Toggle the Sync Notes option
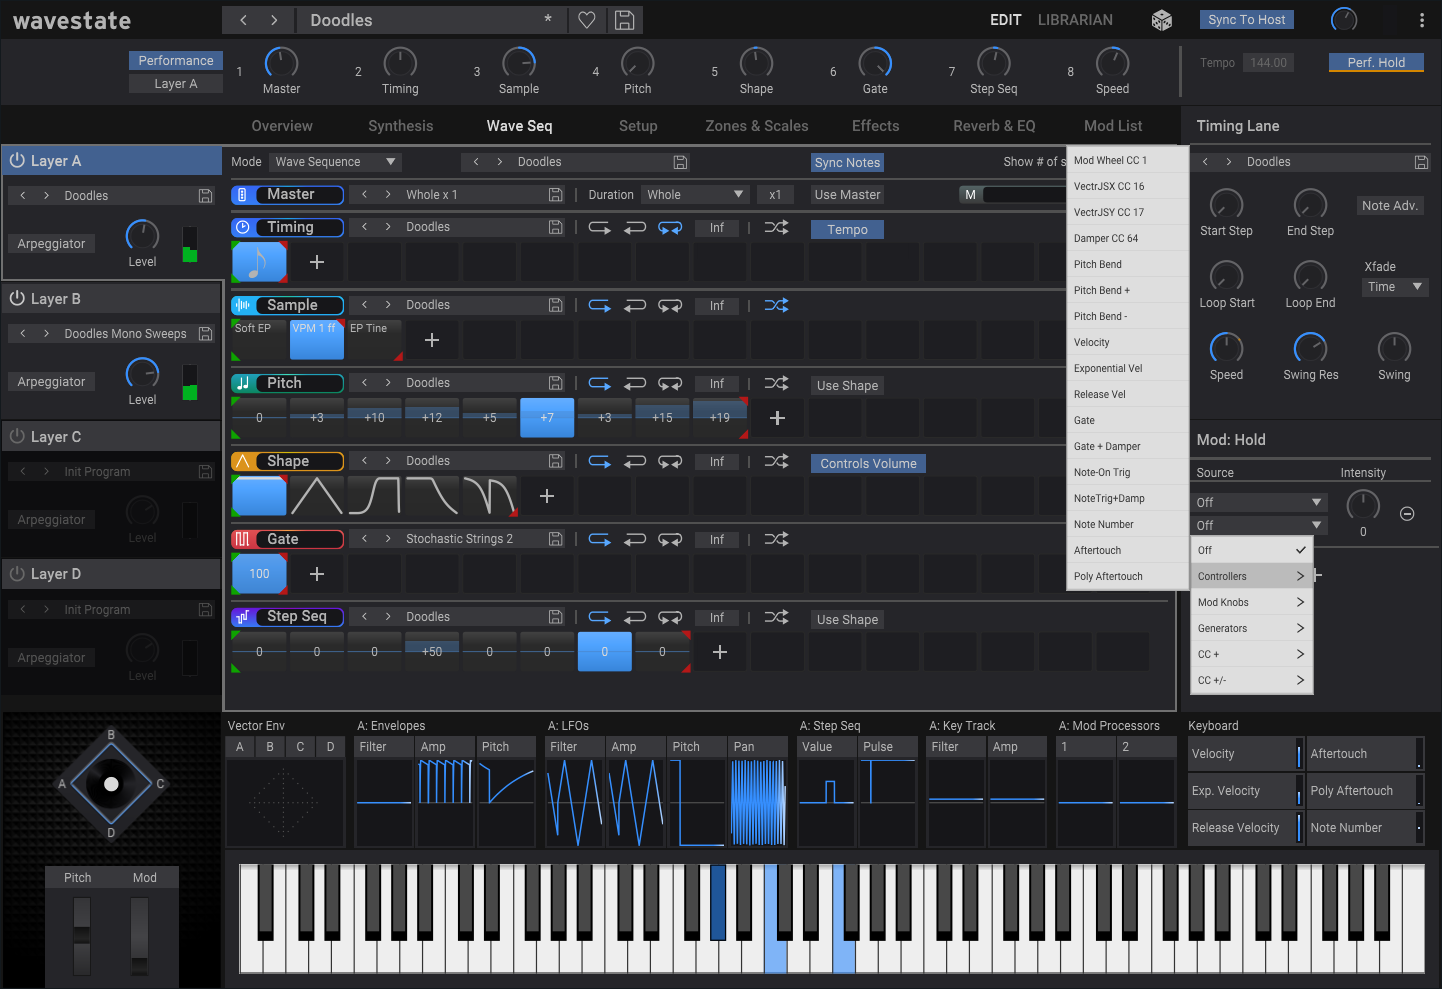This screenshot has width=1442, height=989. pos(847,163)
